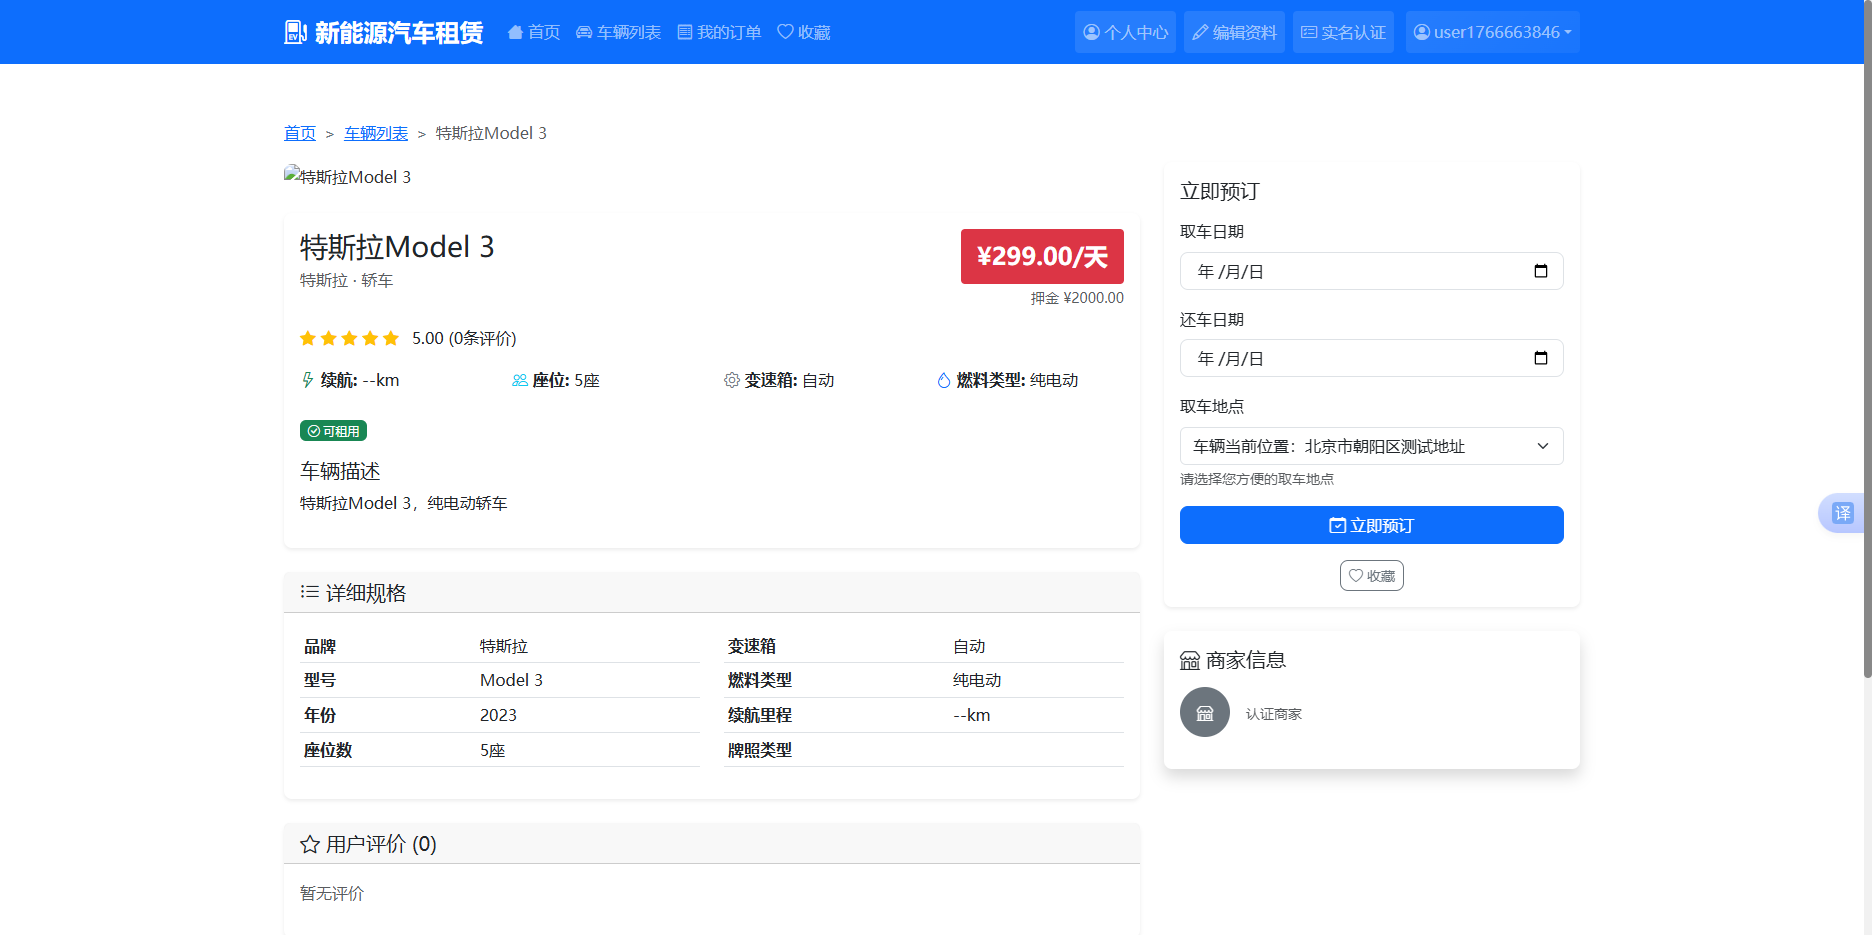Open the calendar picker for 取车日期
Screen dimensions: 1872x935
(x=1541, y=271)
